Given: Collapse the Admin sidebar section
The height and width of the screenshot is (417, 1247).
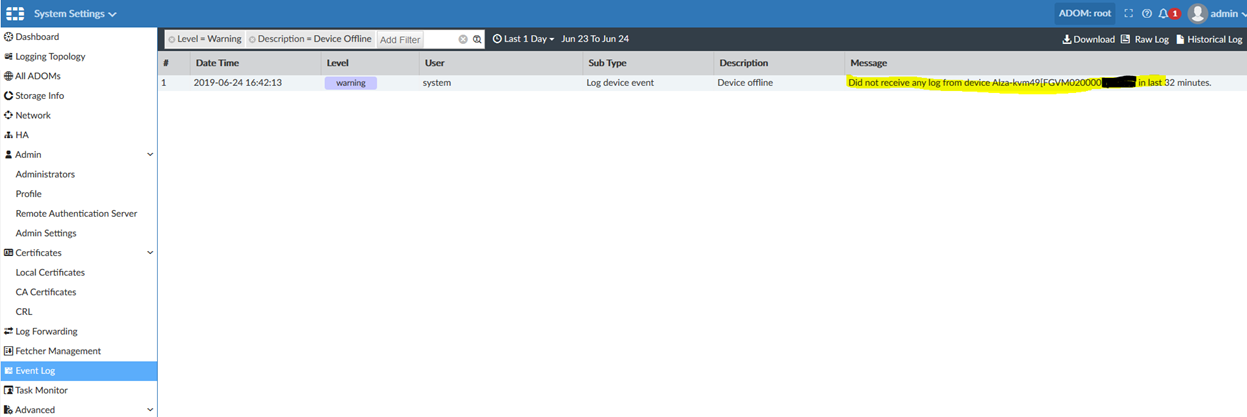Looking at the screenshot, I should pos(150,155).
